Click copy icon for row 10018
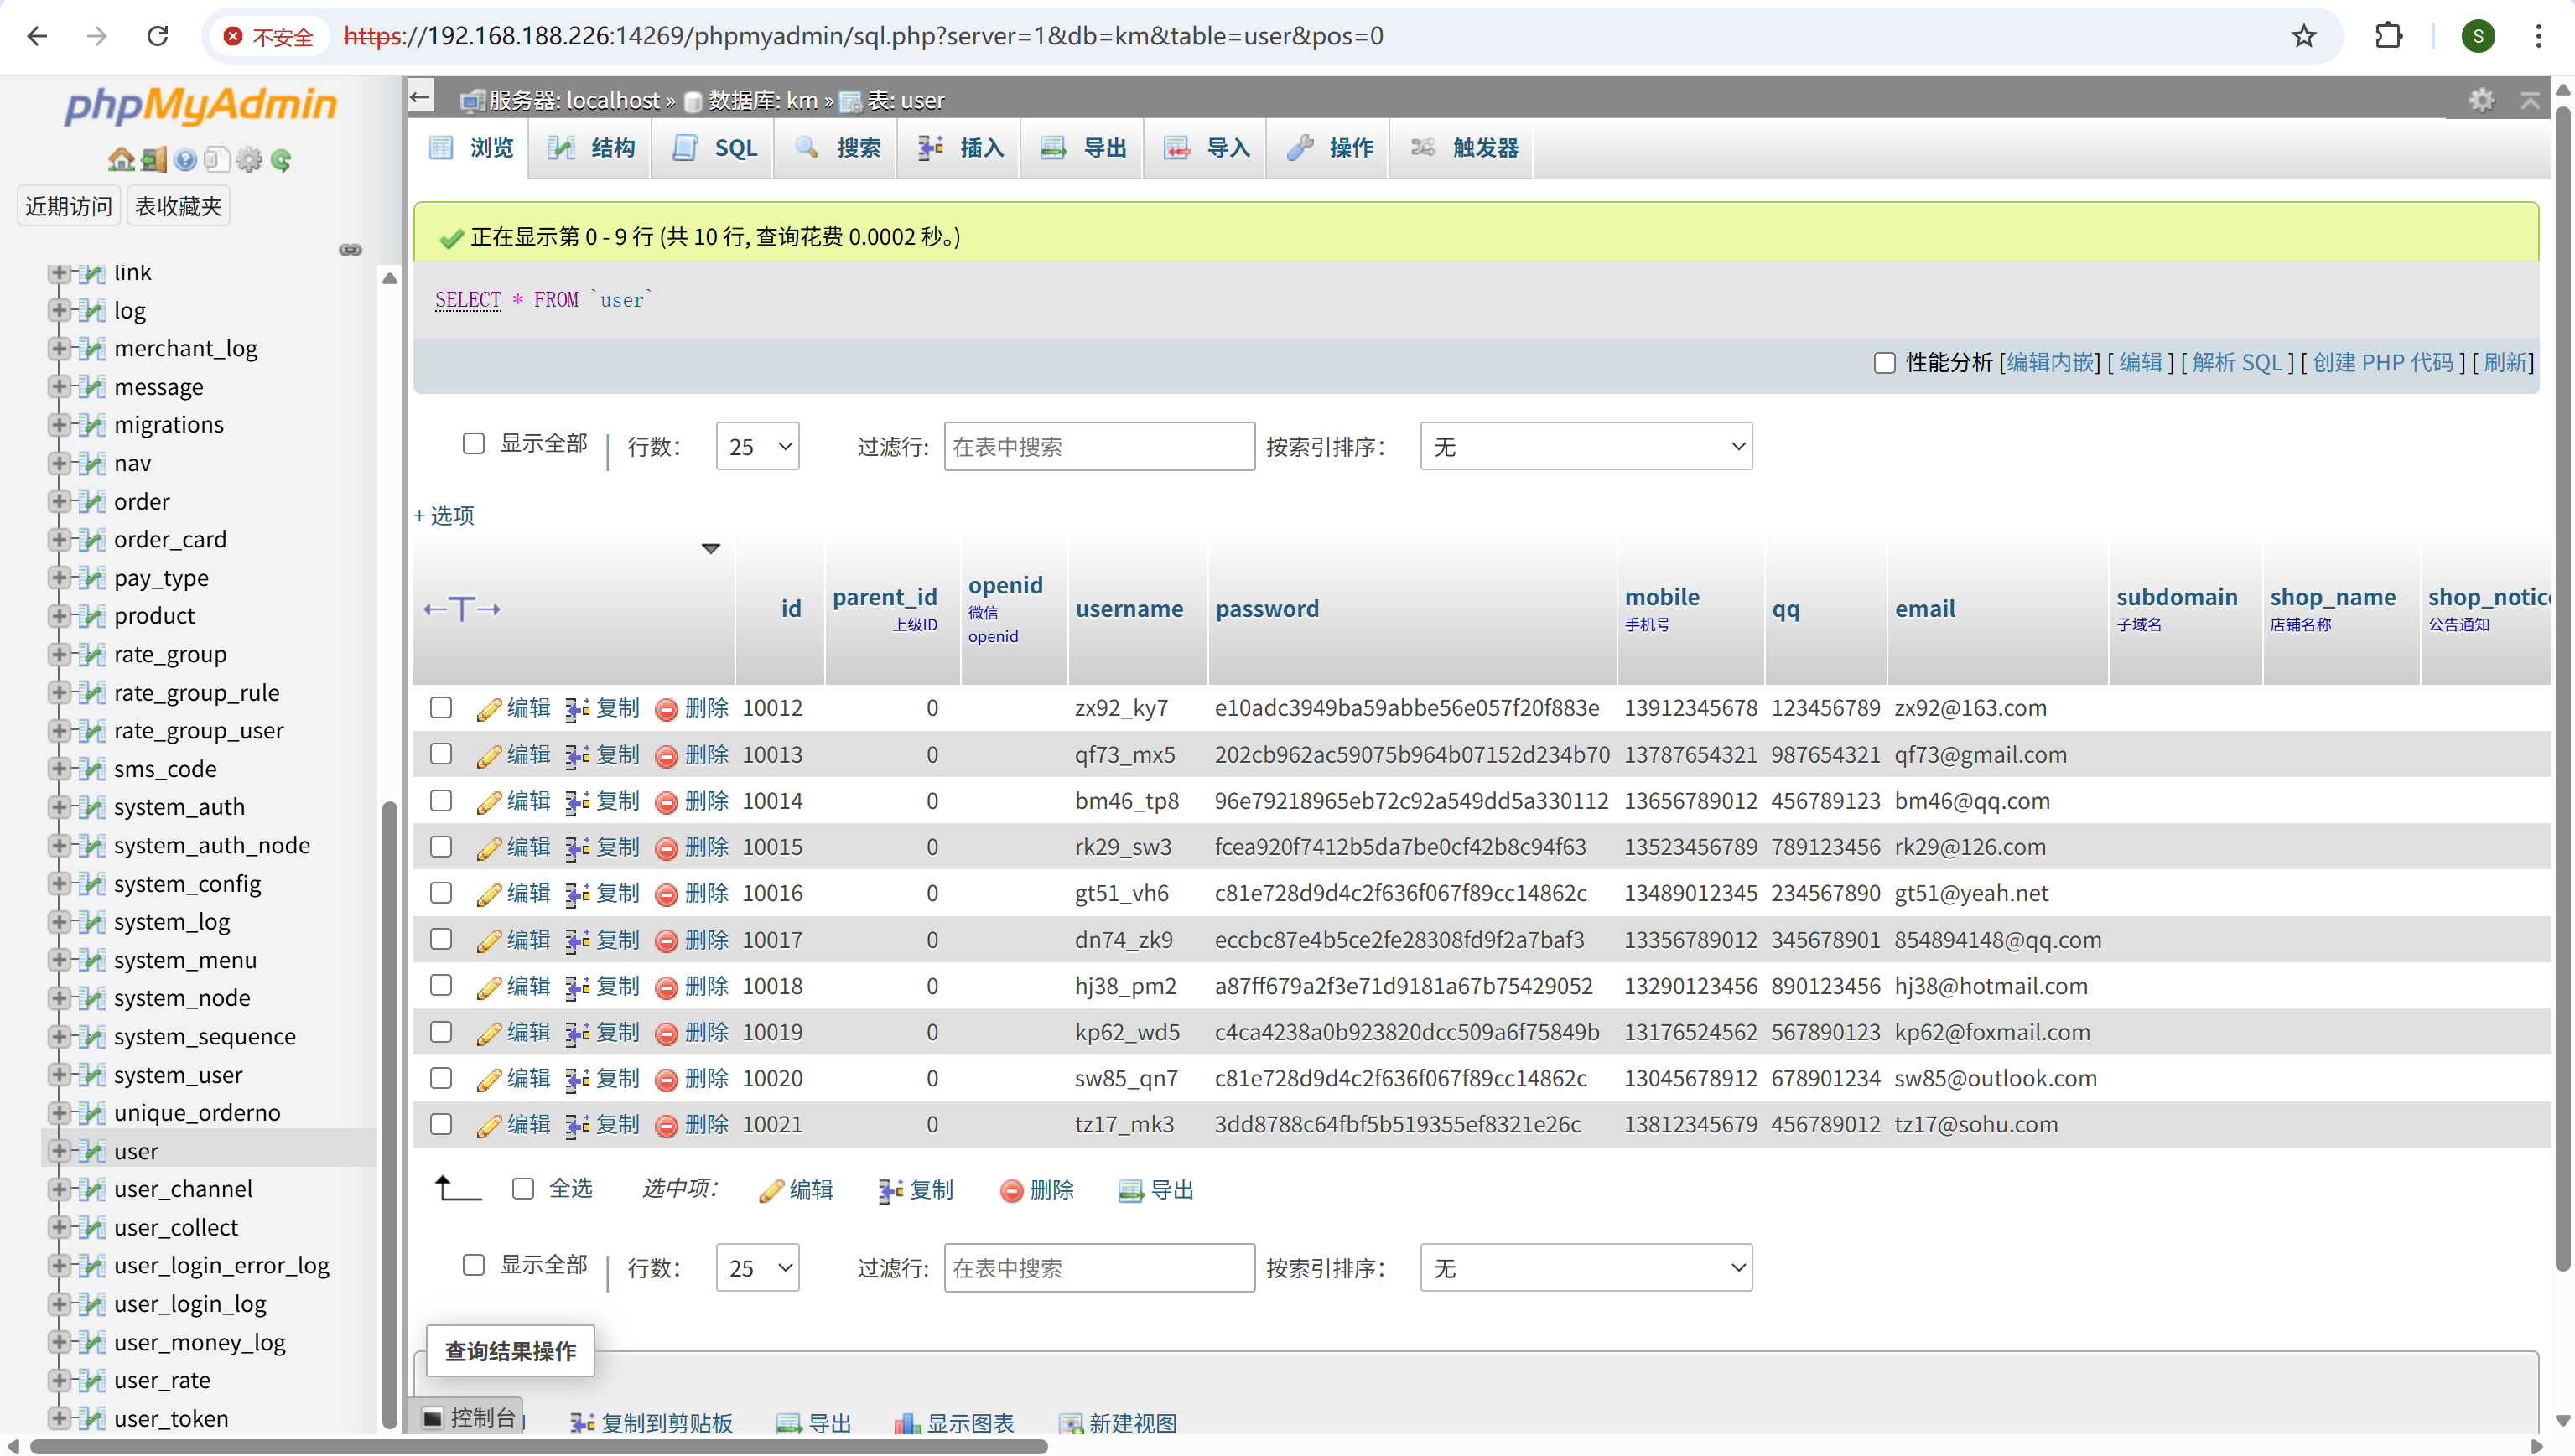The image size is (2575, 1456). [x=577, y=987]
